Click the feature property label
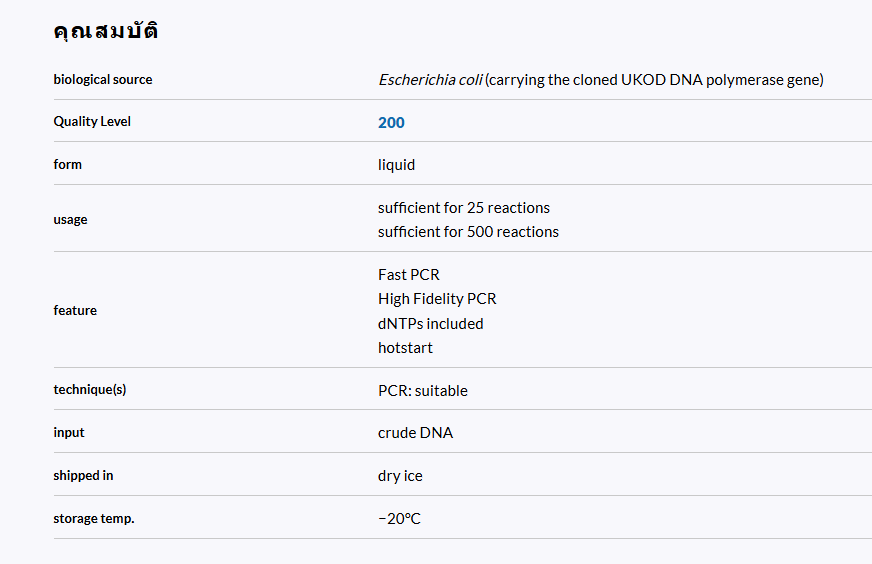Screen dimensions: 872x564 click(x=75, y=310)
